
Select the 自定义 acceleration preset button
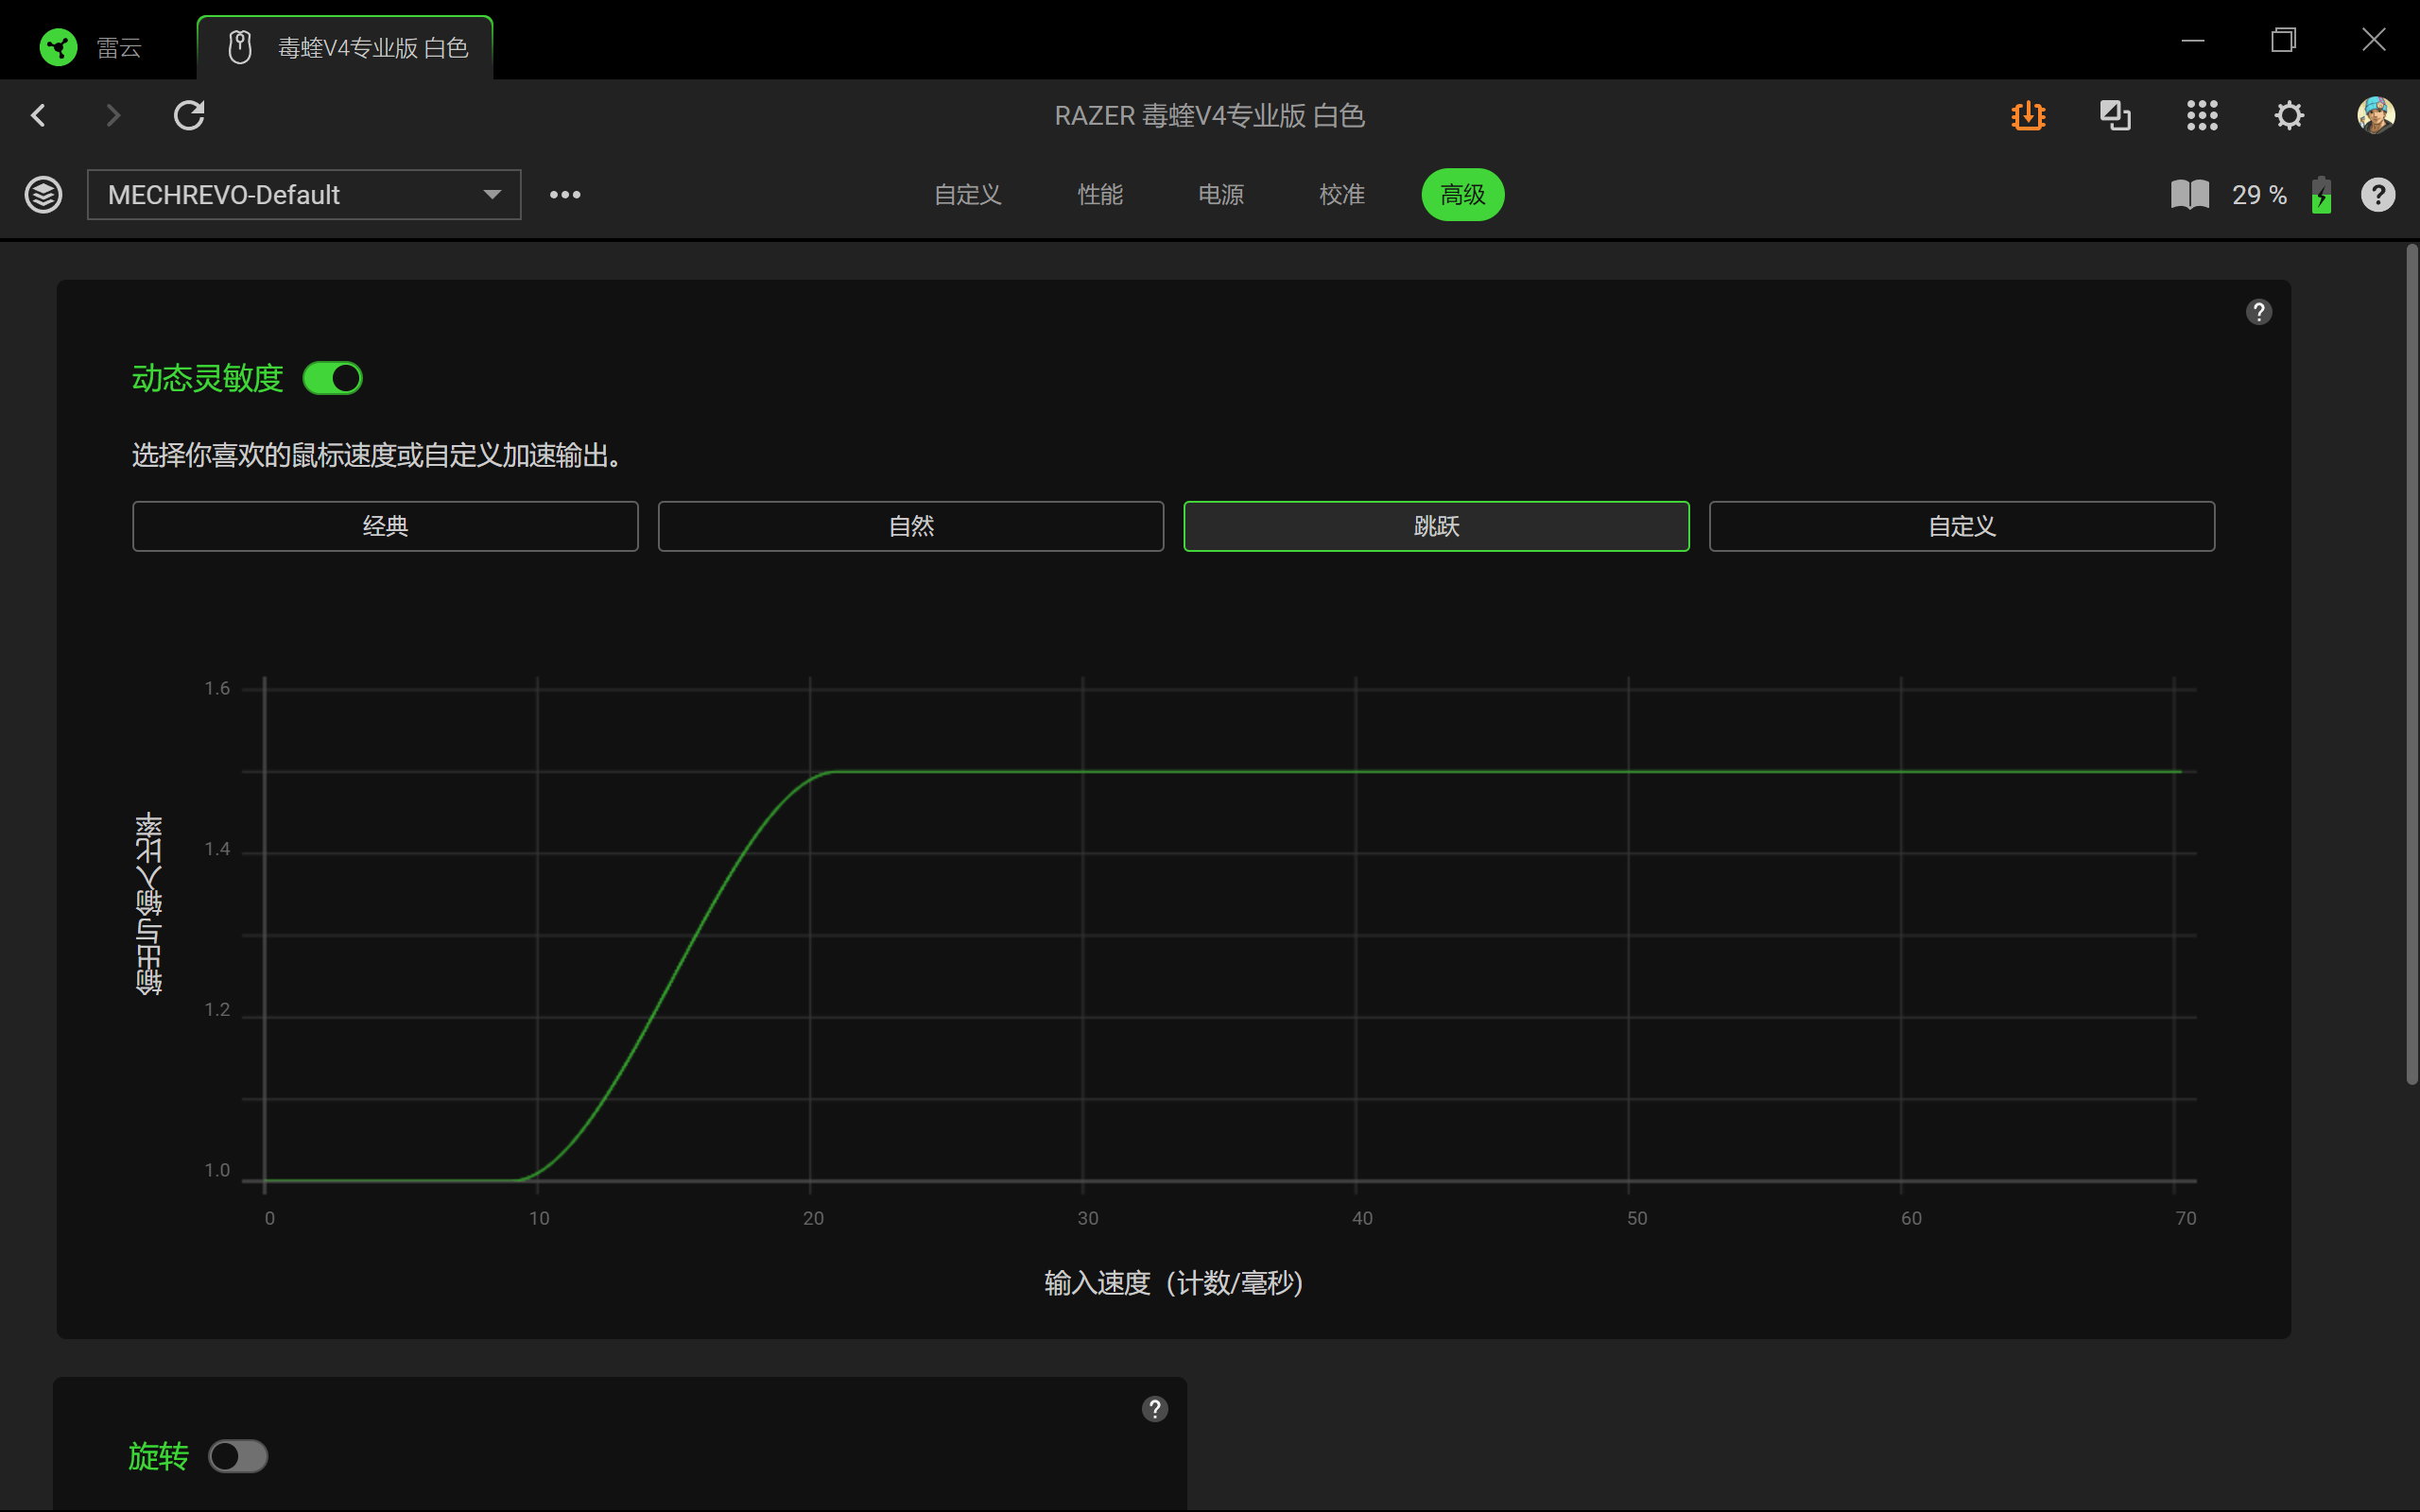pyautogui.click(x=1961, y=526)
